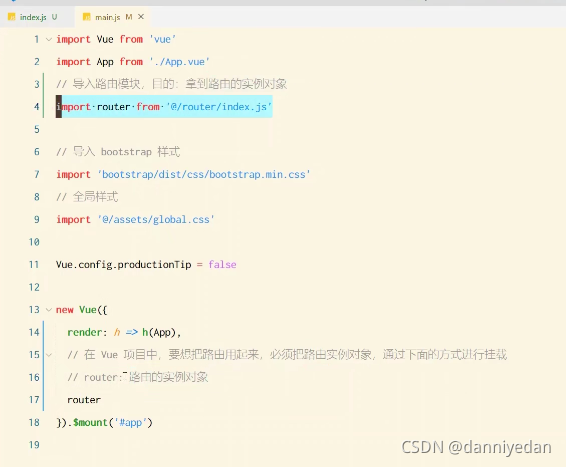Click the 全局样式 comment on line 8

pos(87,197)
